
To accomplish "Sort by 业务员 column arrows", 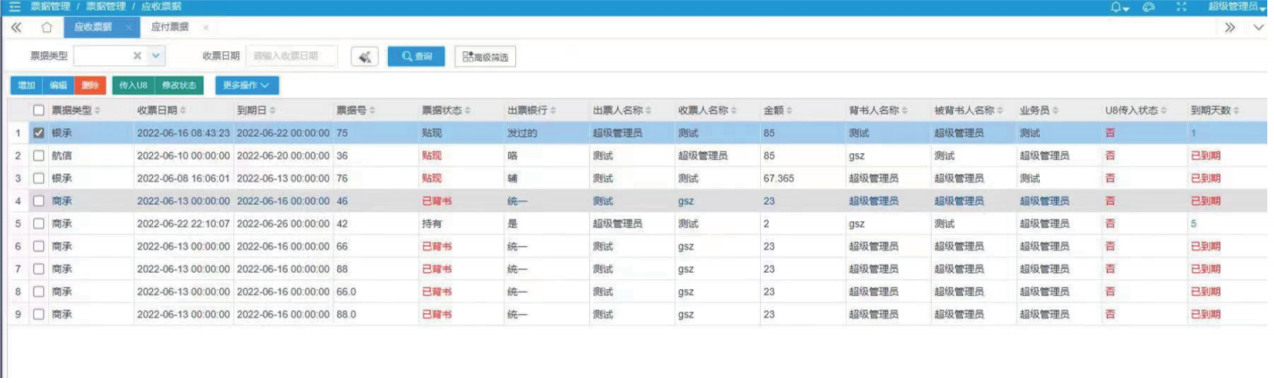I will (x=1056, y=110).
